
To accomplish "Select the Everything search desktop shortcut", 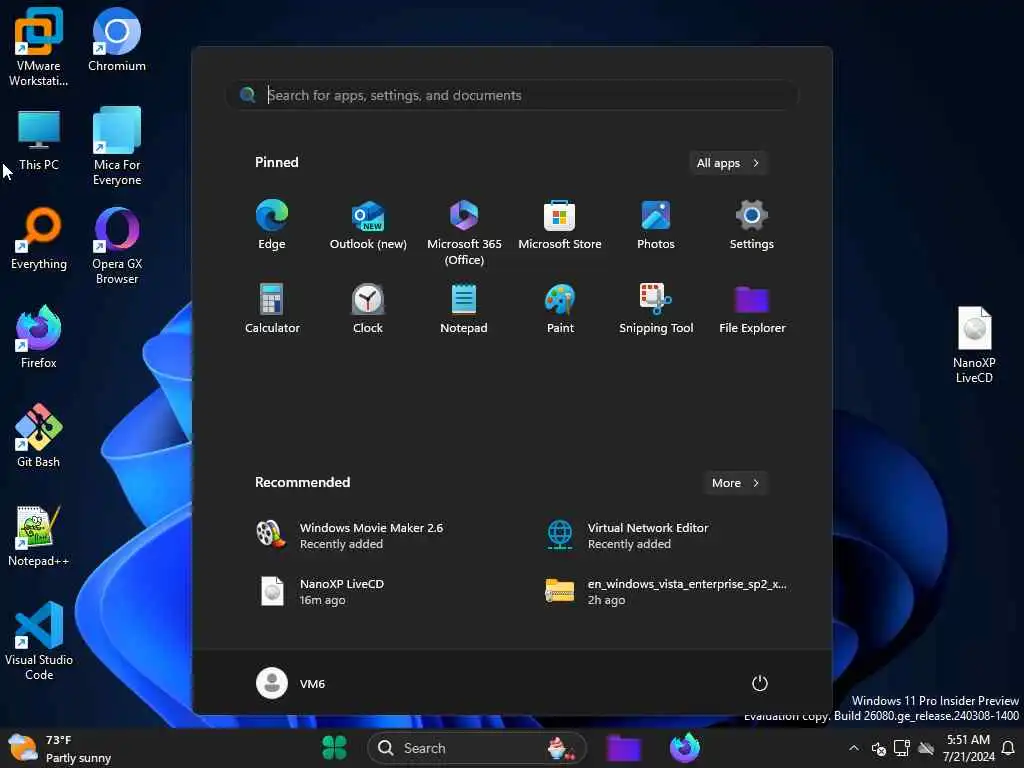I will [x=39, y=238].
